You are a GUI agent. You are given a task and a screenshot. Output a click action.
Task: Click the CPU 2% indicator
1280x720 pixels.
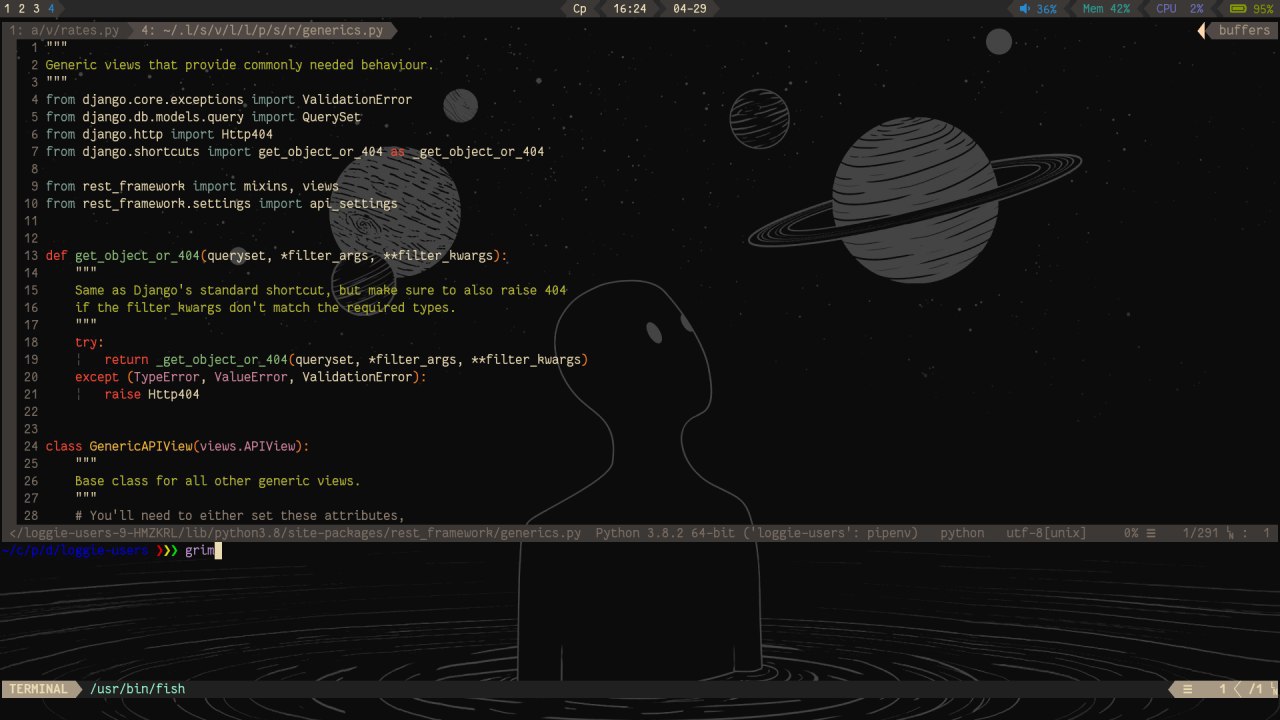tap(1179, 9)
